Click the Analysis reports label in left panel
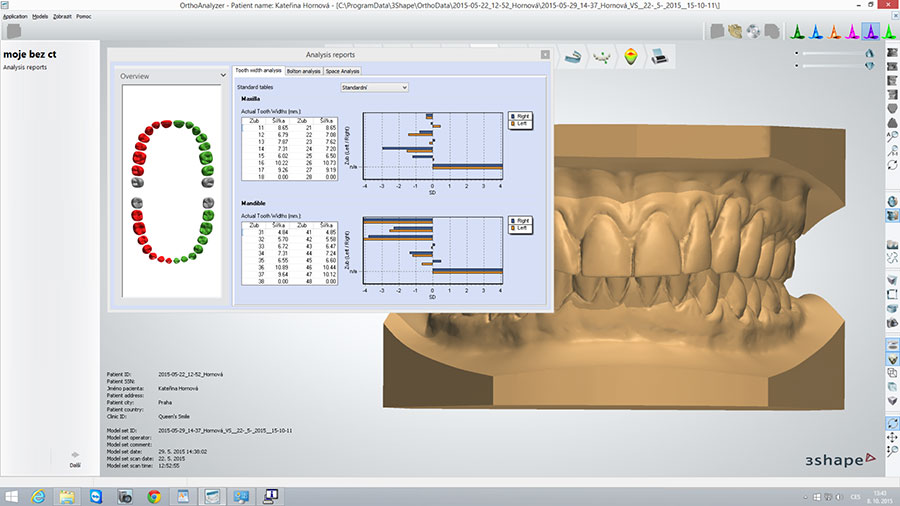 click(25, 67)
